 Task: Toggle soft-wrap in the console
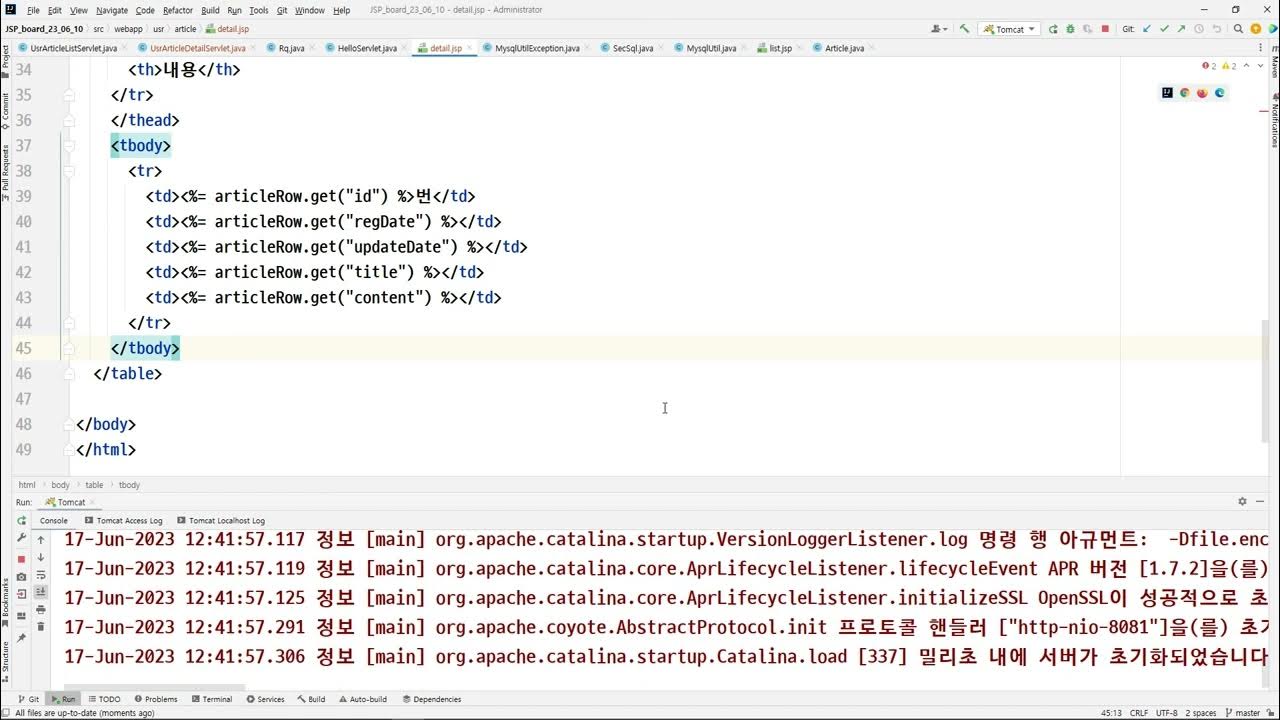(x=41, y=575)
